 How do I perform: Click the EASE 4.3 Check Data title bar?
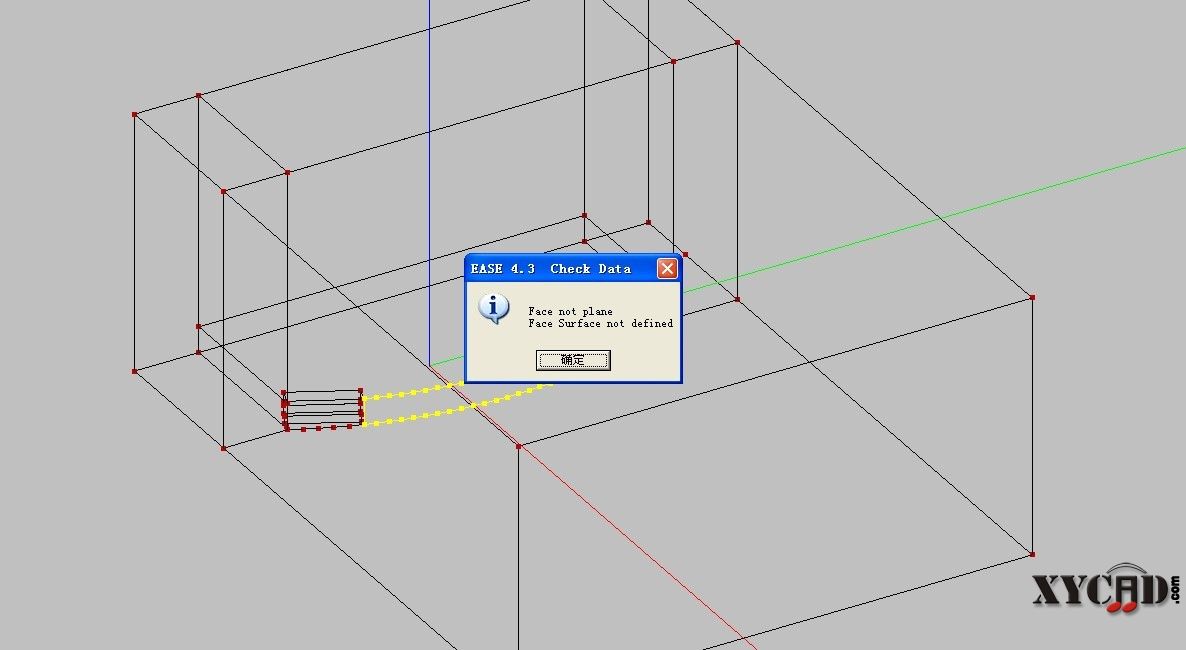pyautogui.click(x=573, y=269)
